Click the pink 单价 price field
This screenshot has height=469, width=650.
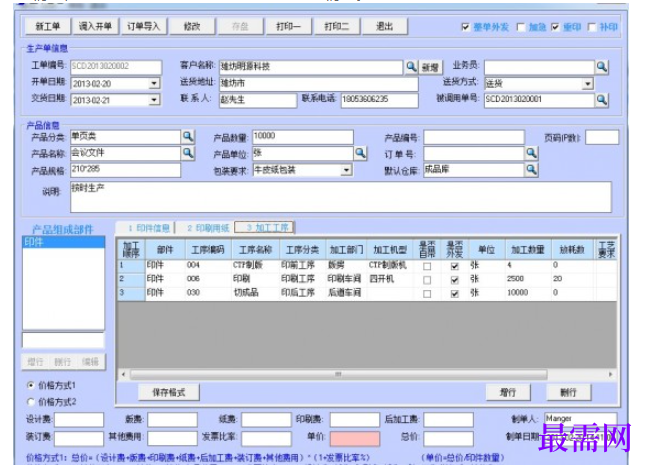(354, 438)
